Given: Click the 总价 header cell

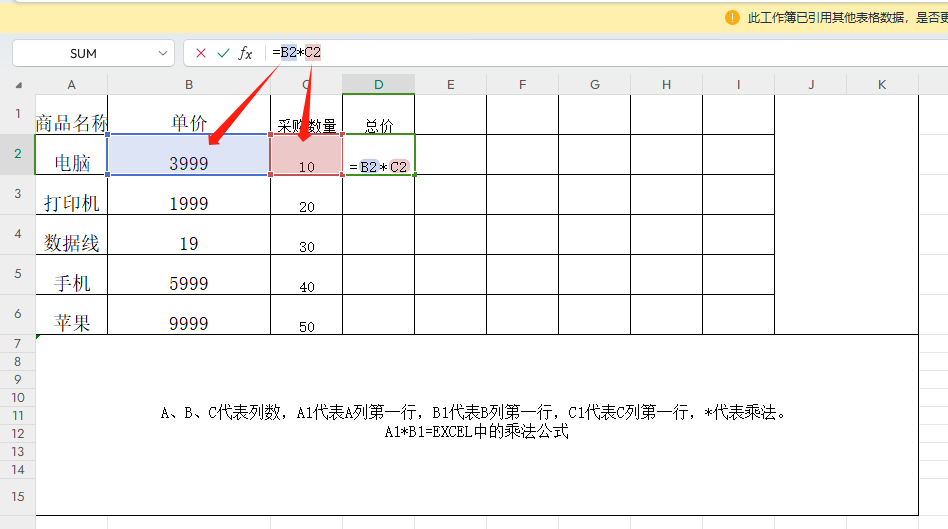Looking at the screenshot, I should [378, 114].
